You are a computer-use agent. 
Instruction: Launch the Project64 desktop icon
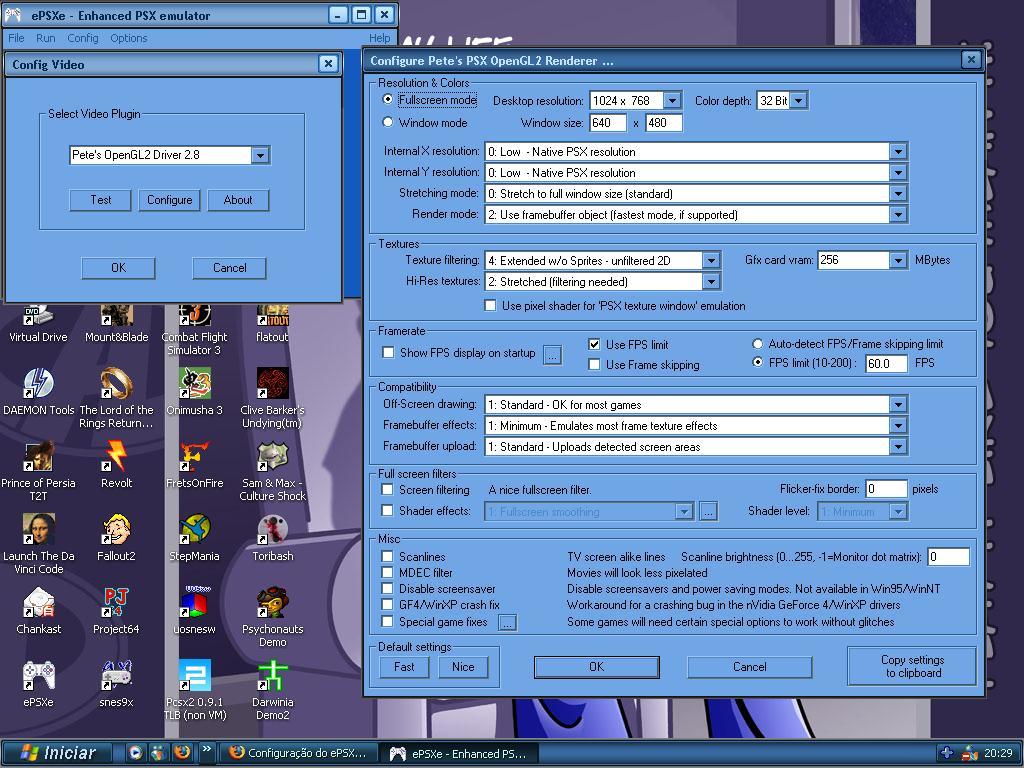tap(116, 611)
